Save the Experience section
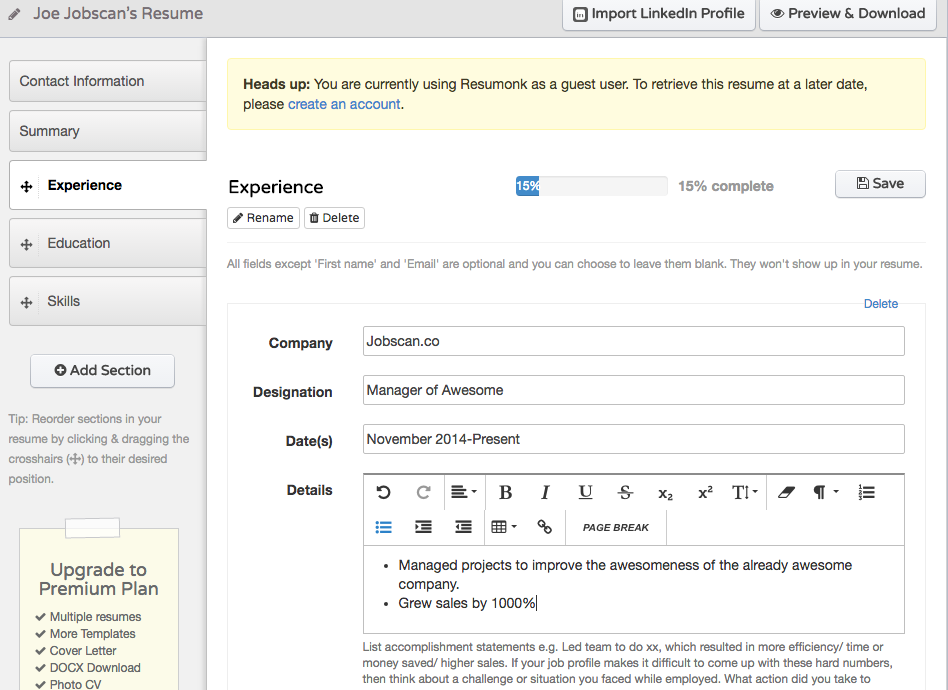The width and height of the screenshot is (948, 690). 880,184
